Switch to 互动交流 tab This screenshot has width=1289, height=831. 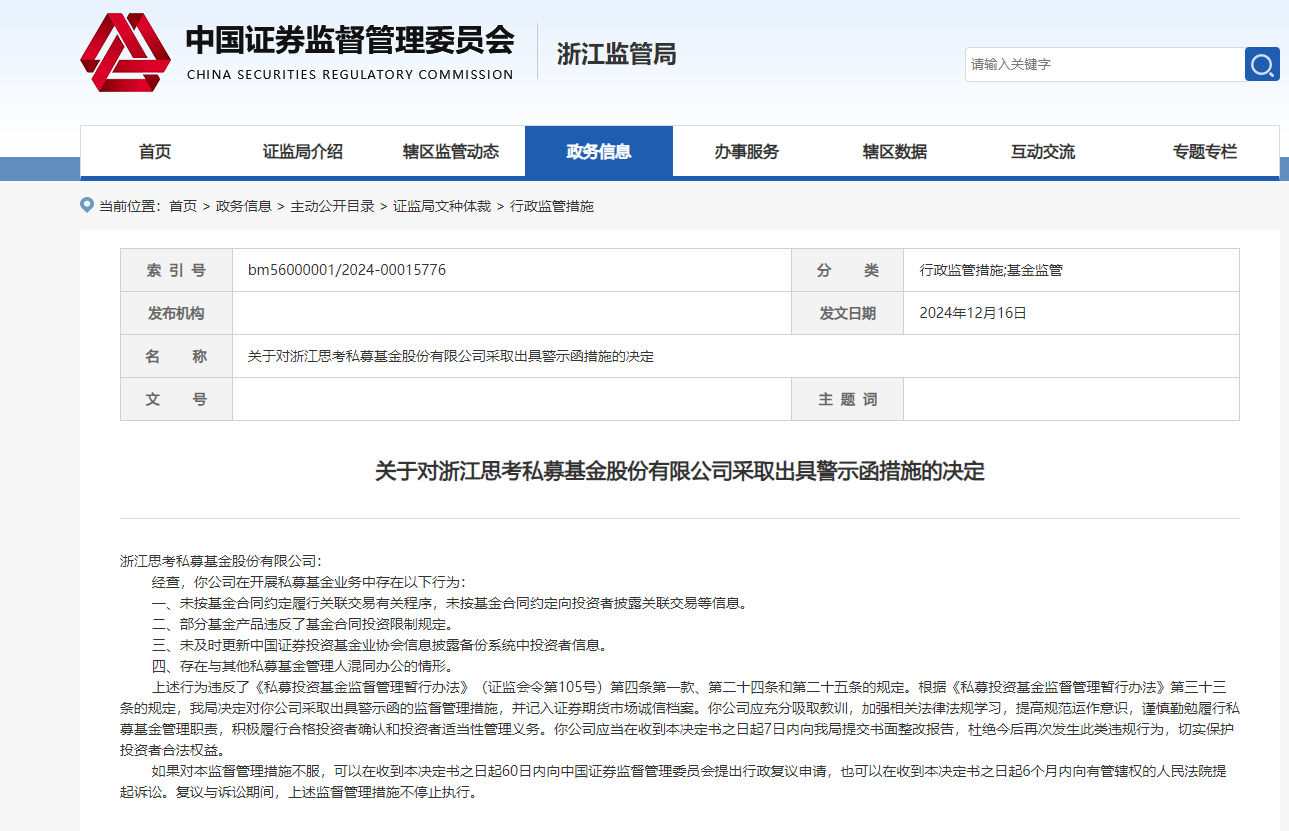coord(1043,152)
